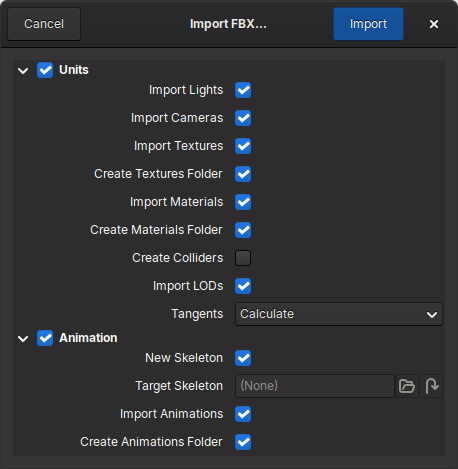Click the Target Skeleton label

pos(179,386)
